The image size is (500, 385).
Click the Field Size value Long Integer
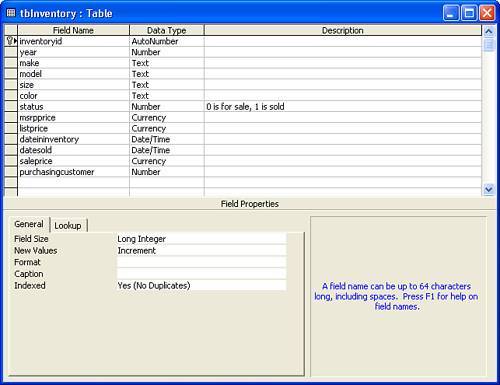(202, 239)
